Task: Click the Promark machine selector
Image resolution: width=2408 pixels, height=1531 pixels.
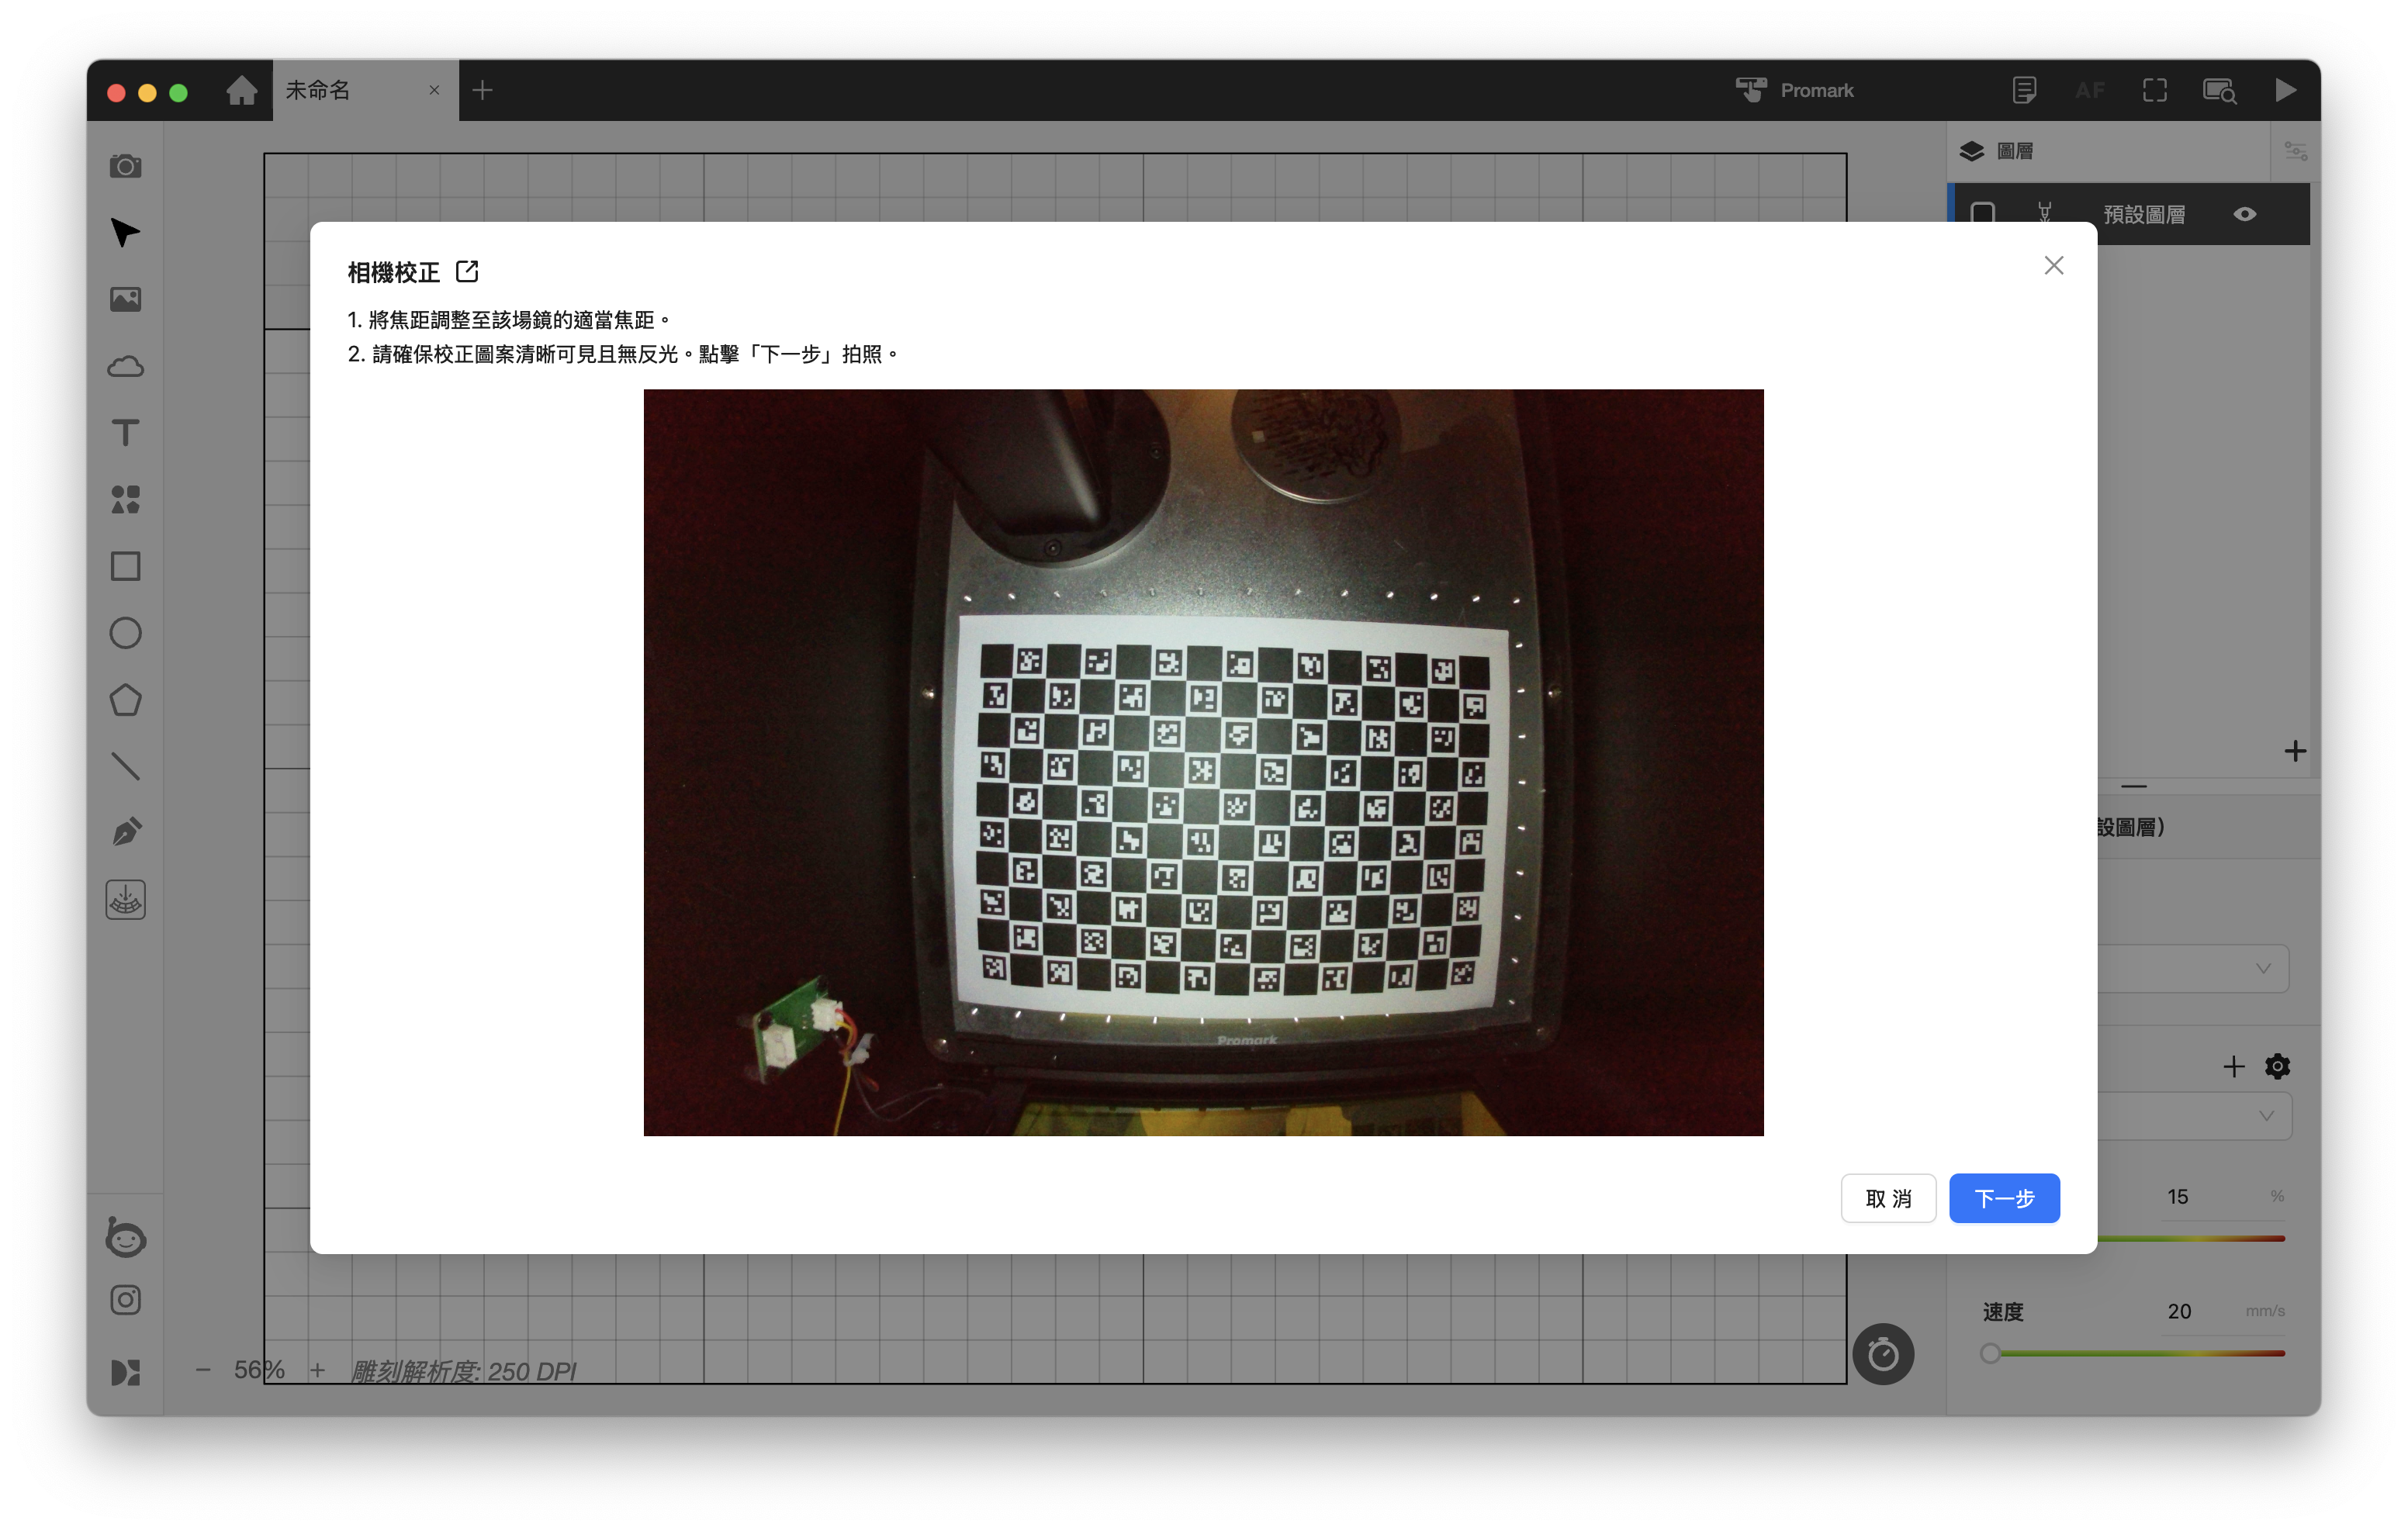Action: pos(1794,90)
